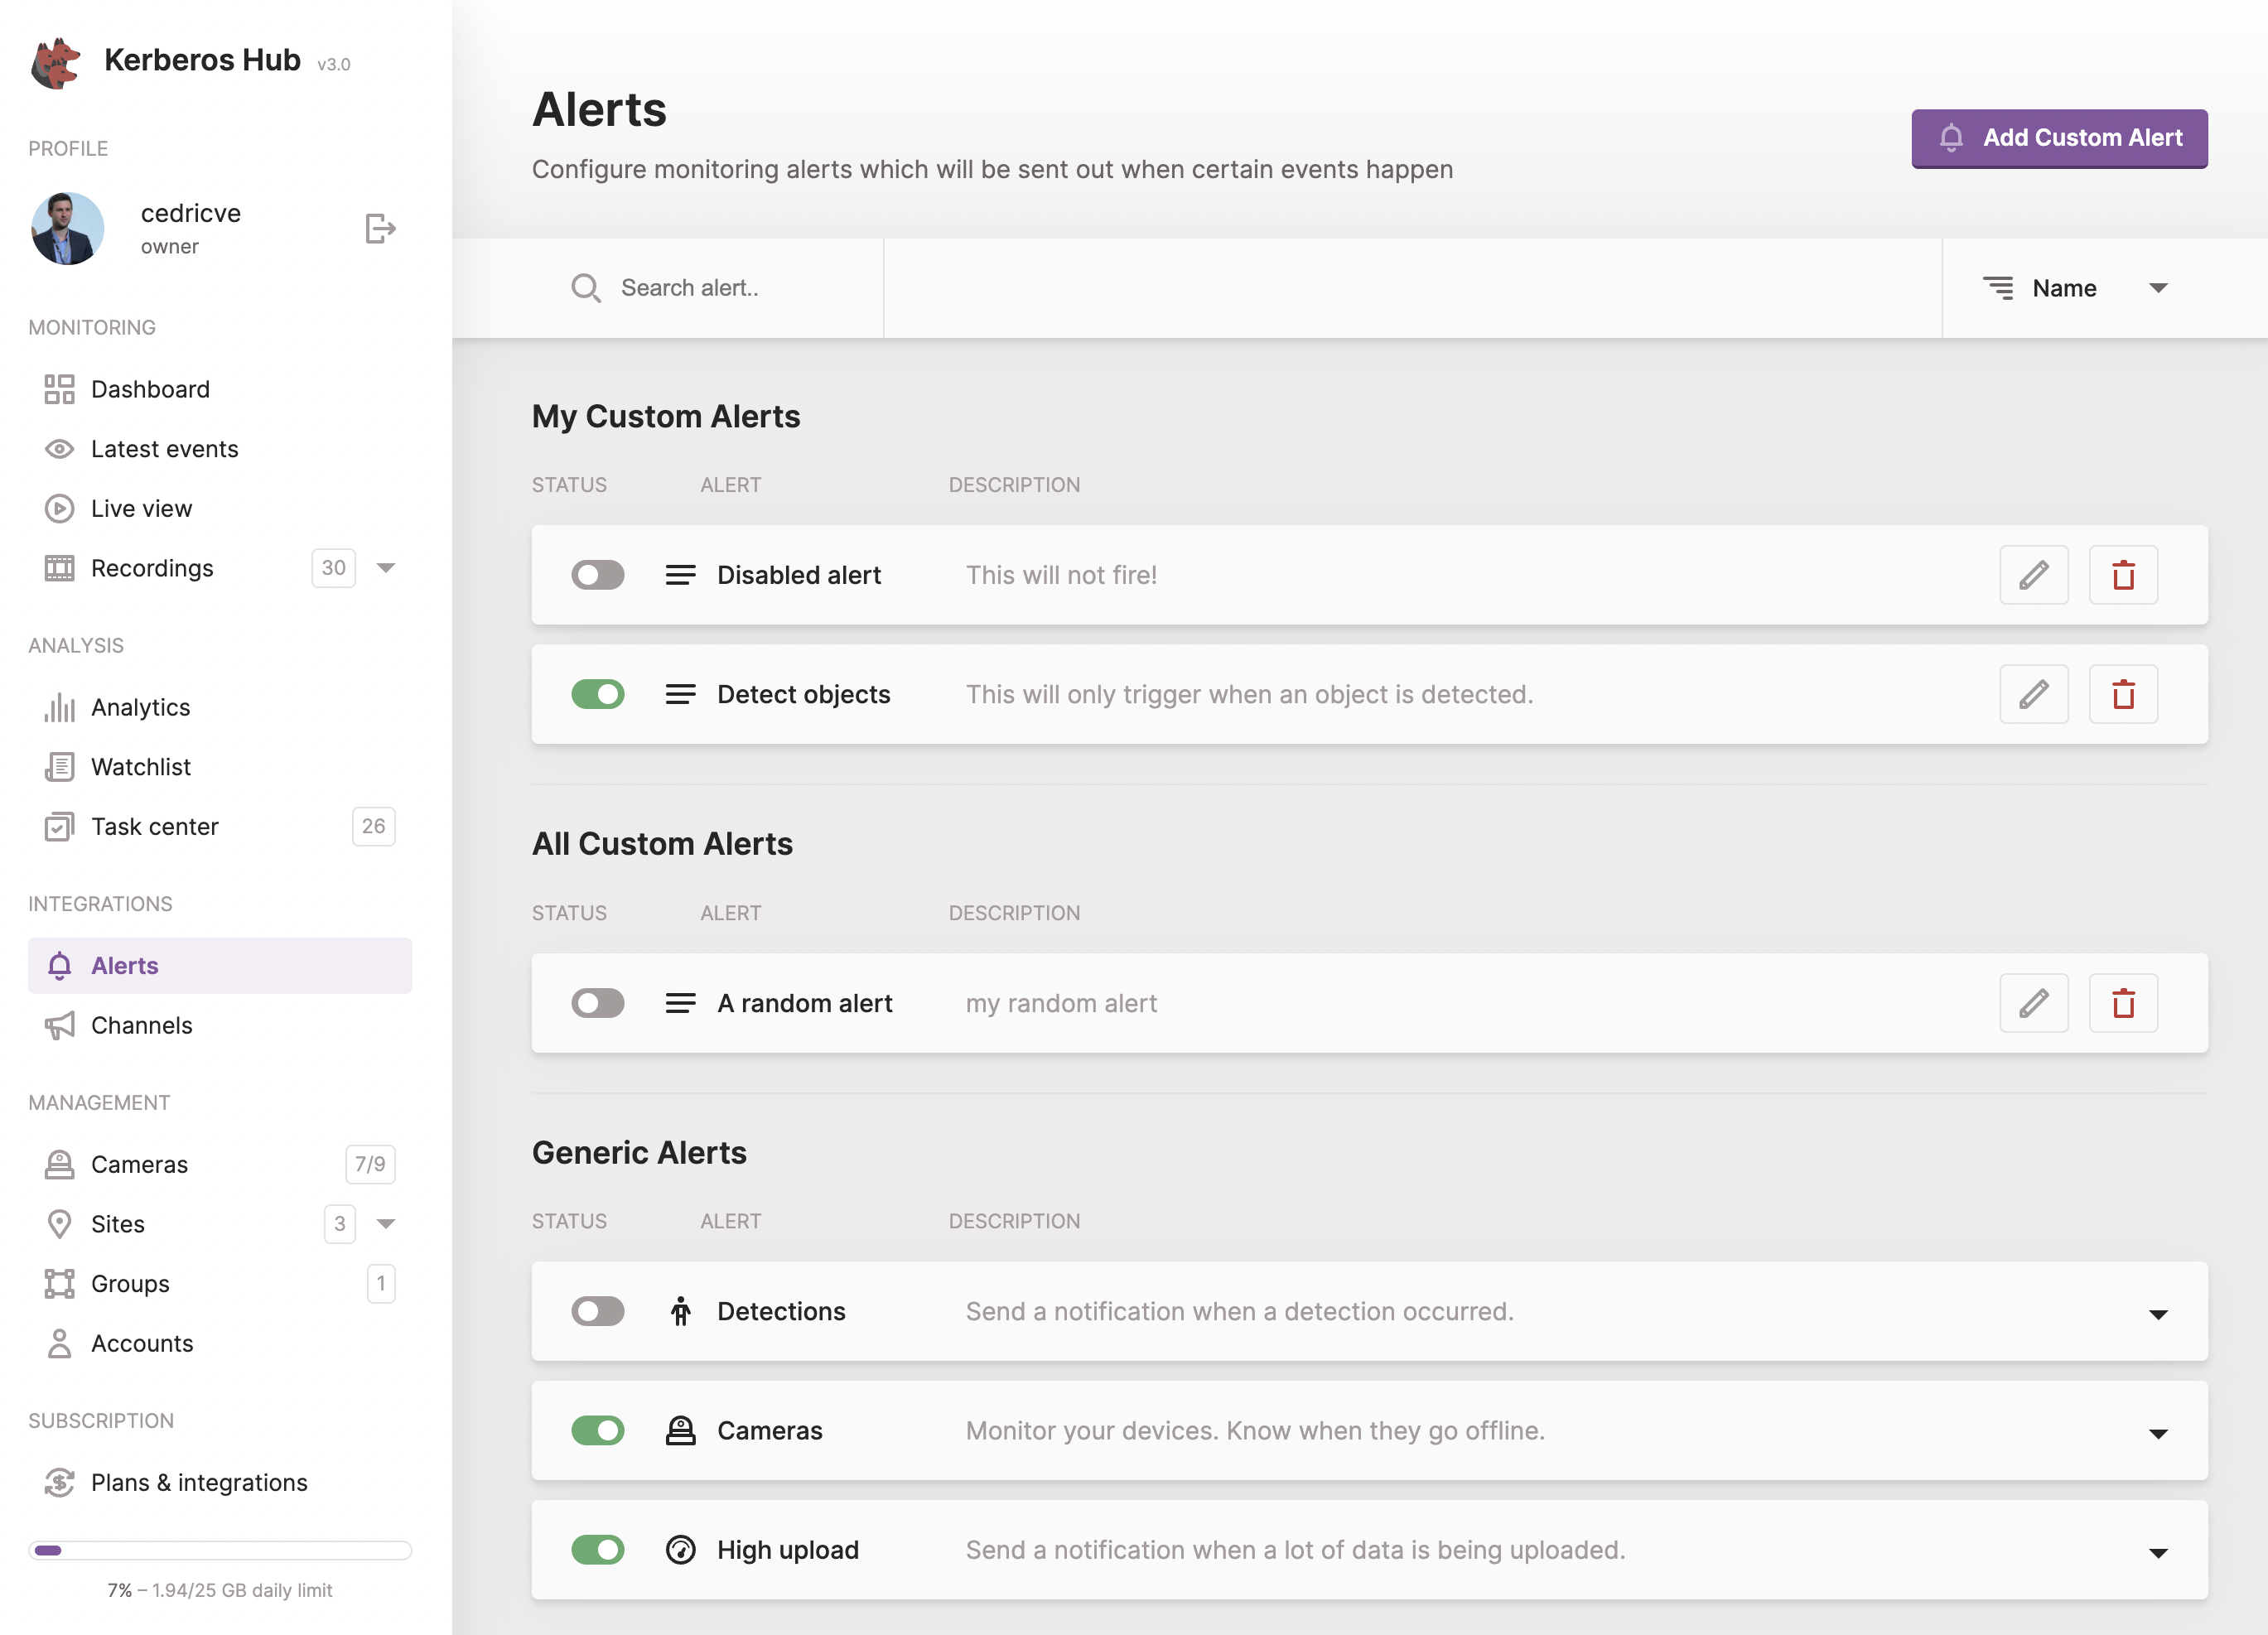Screen dimensions: 2268x1635
Task: Open Live view
Action: coord(141,508)
